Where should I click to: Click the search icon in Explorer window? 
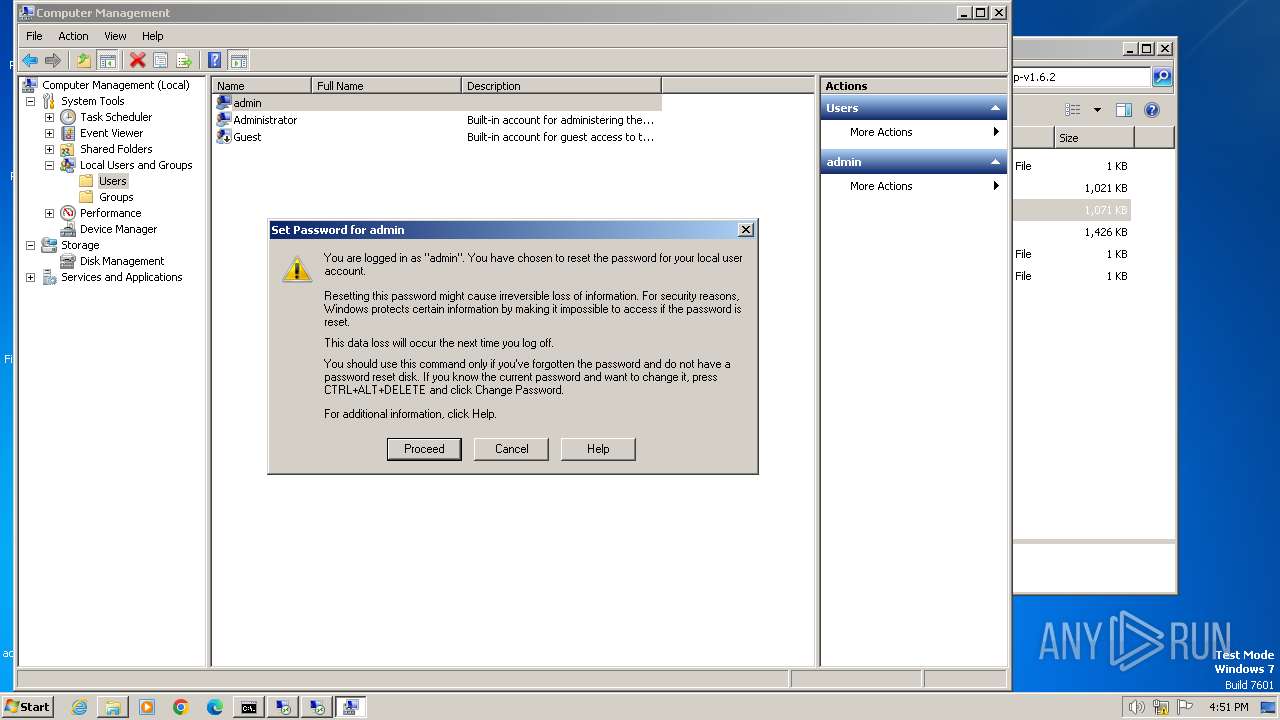click(x=1162, y=77)
